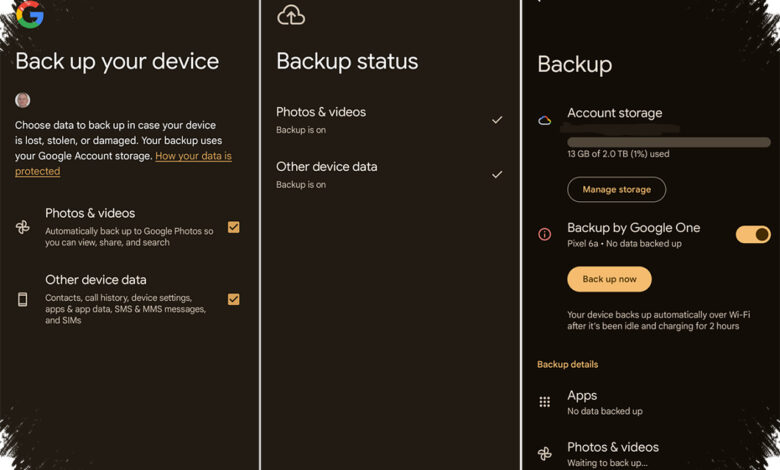The height and width of the screenshot is (470, 780).
Task: Click the Google One cloud icon
Action: (545, 120)
